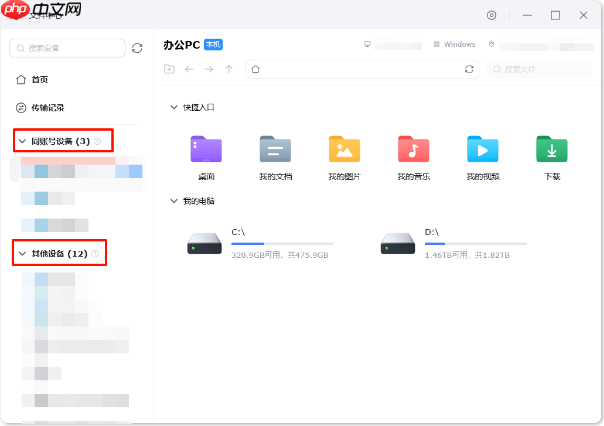This screenshot has height=426, width=604.
Task: Open the 我的音乐 folder
Action: (414, 158)
